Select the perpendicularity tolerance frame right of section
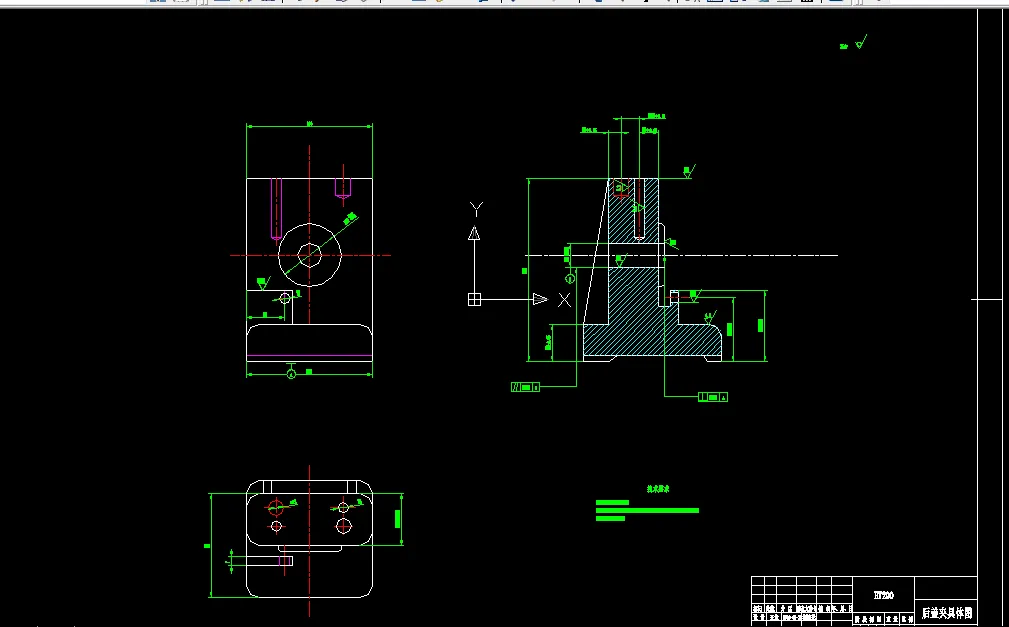This screenshot has width=1009, height=627. [713, 397]
